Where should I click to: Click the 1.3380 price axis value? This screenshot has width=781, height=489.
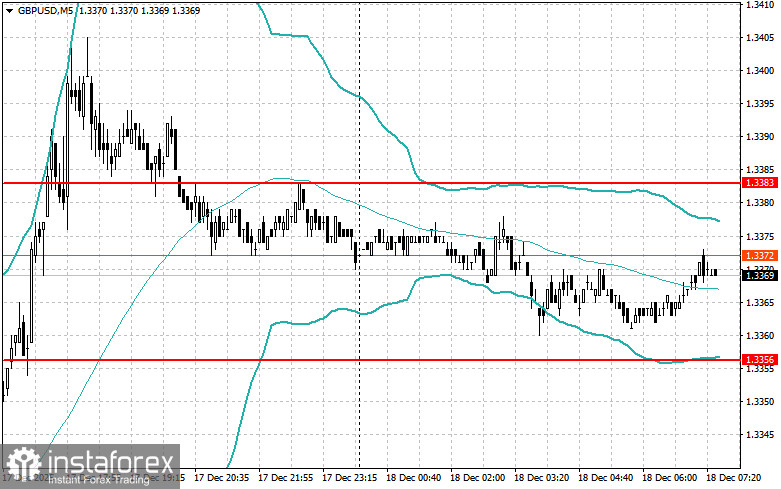tap(760, 203)
